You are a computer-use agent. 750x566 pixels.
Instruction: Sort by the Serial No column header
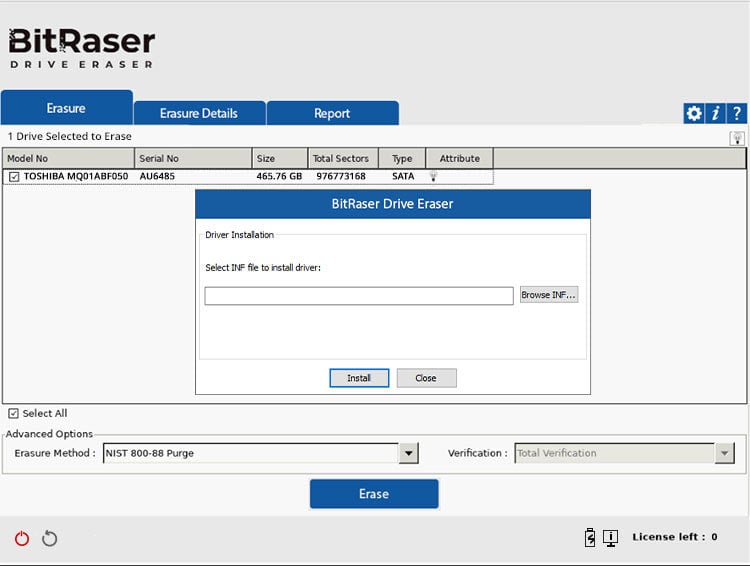click(193, 158)
